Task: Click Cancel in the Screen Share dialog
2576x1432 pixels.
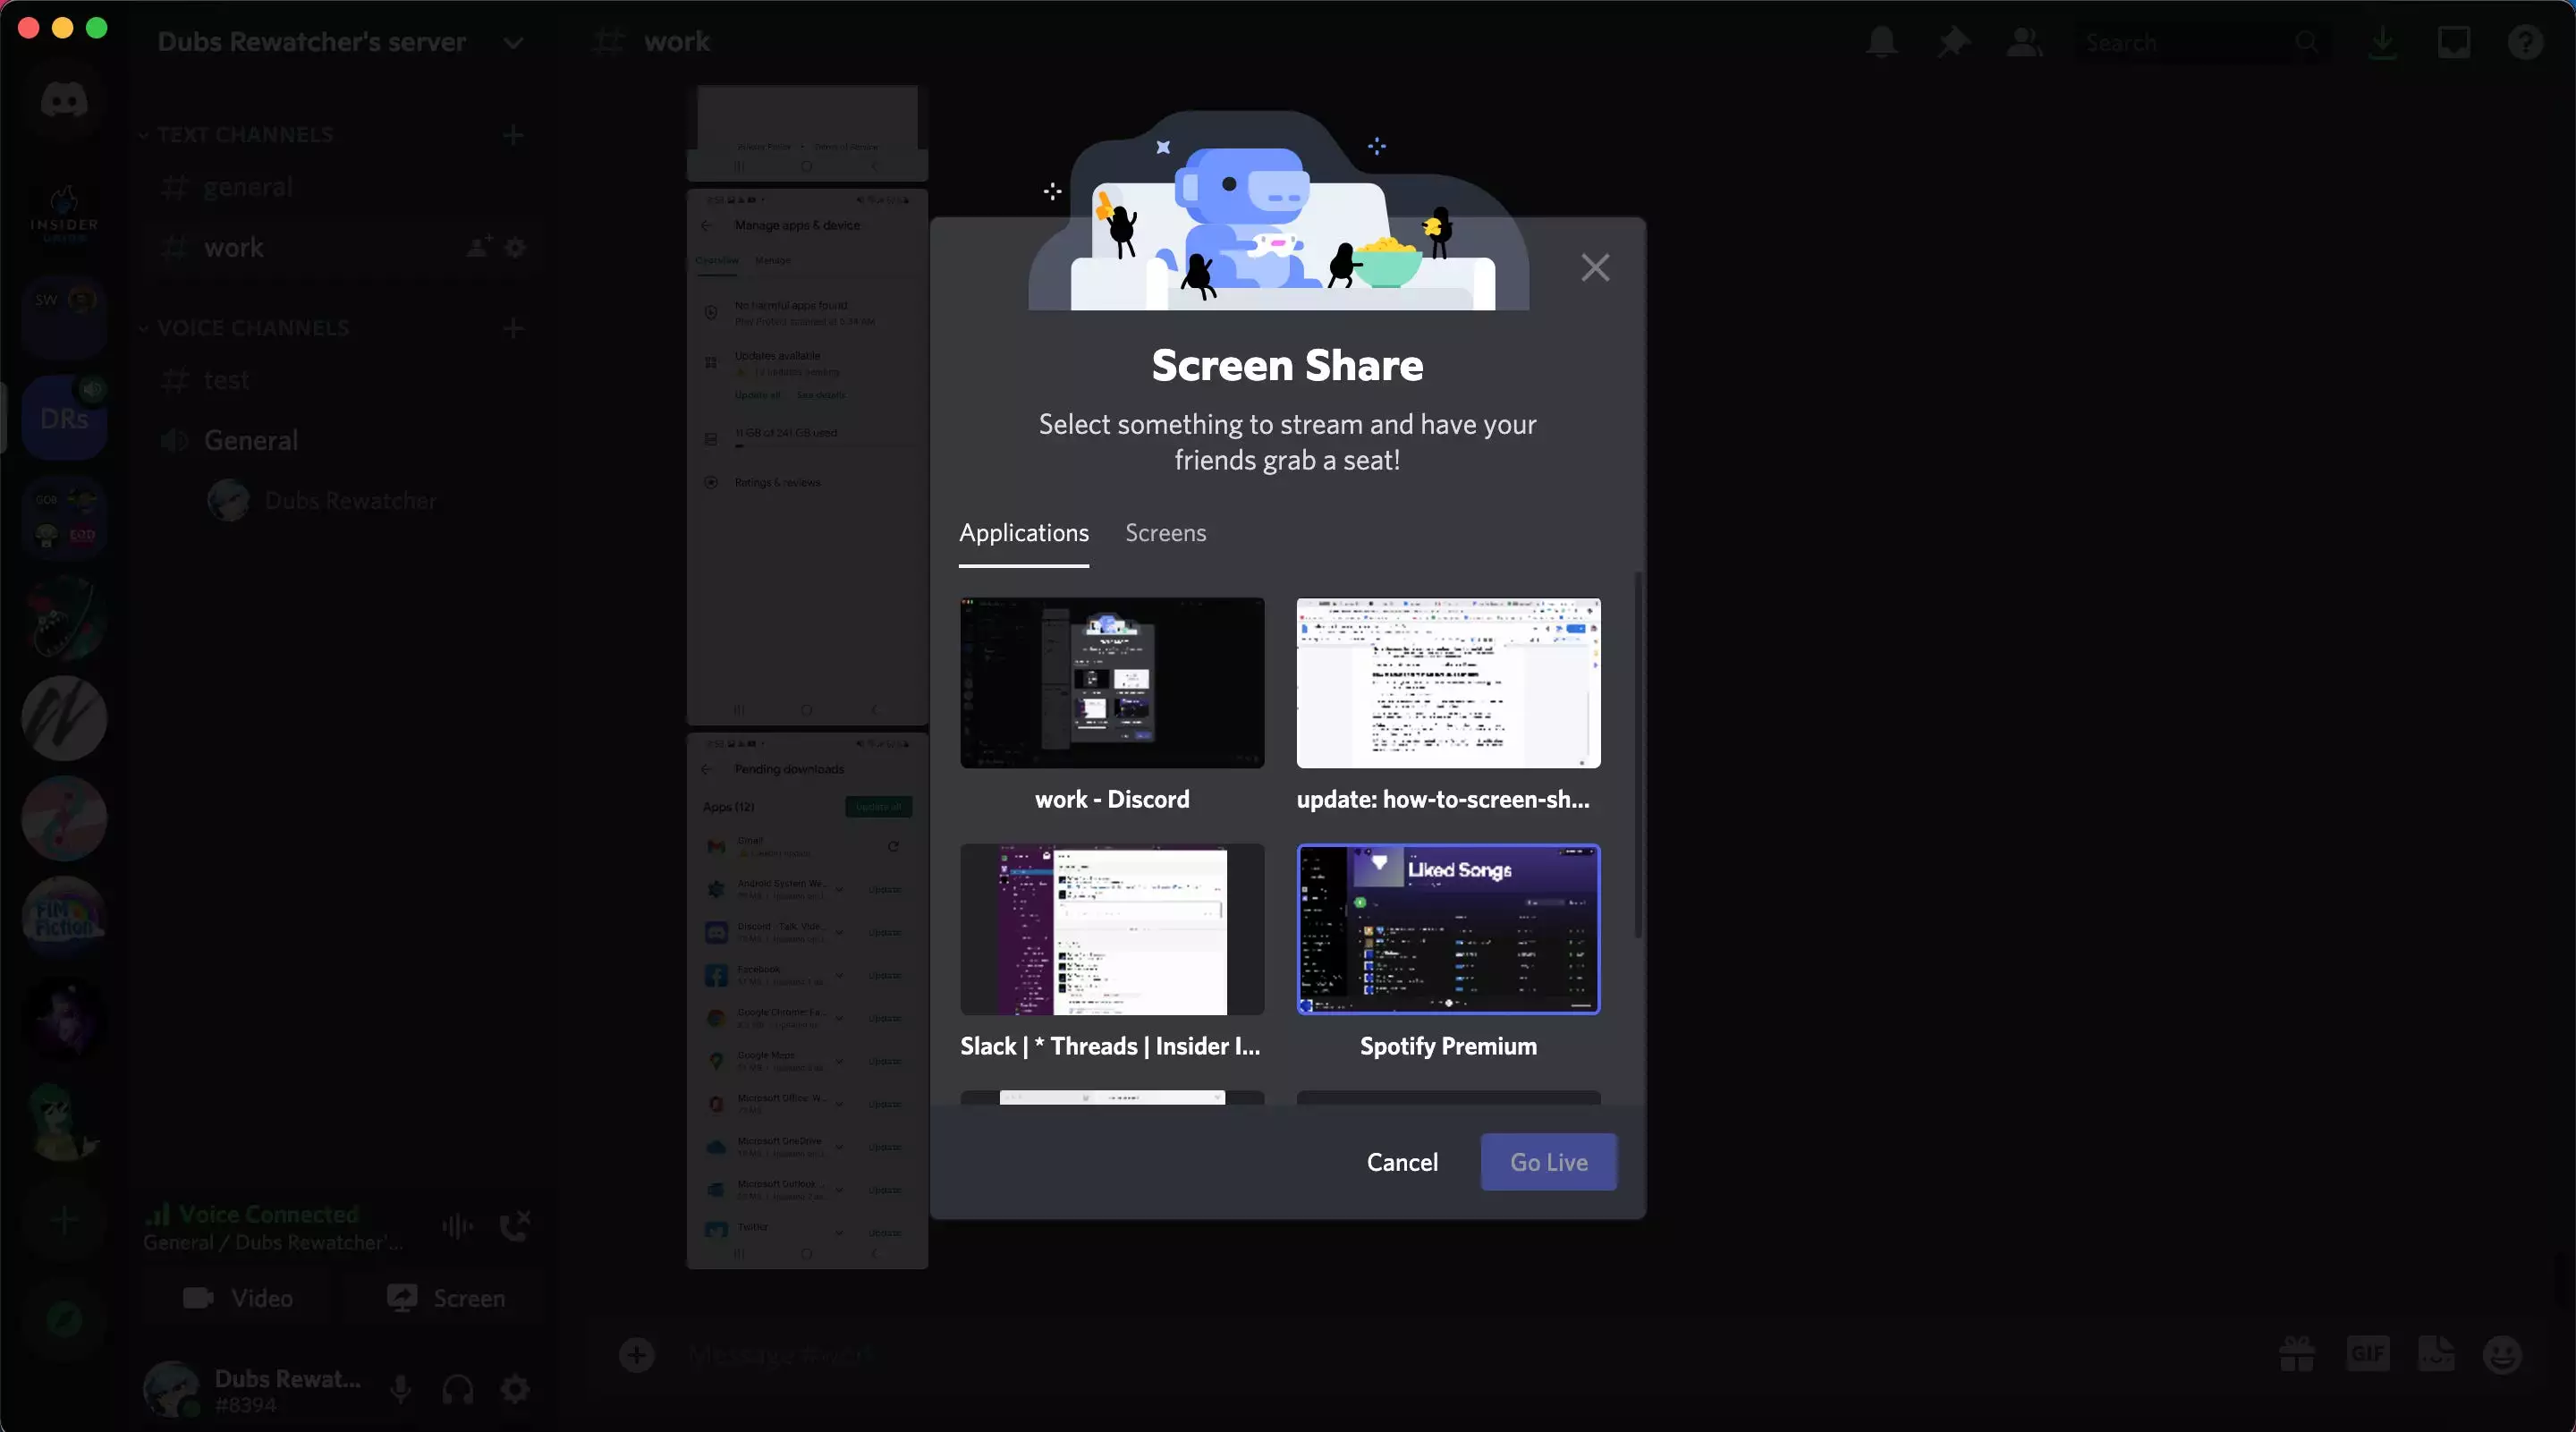Action: 1402,1162
